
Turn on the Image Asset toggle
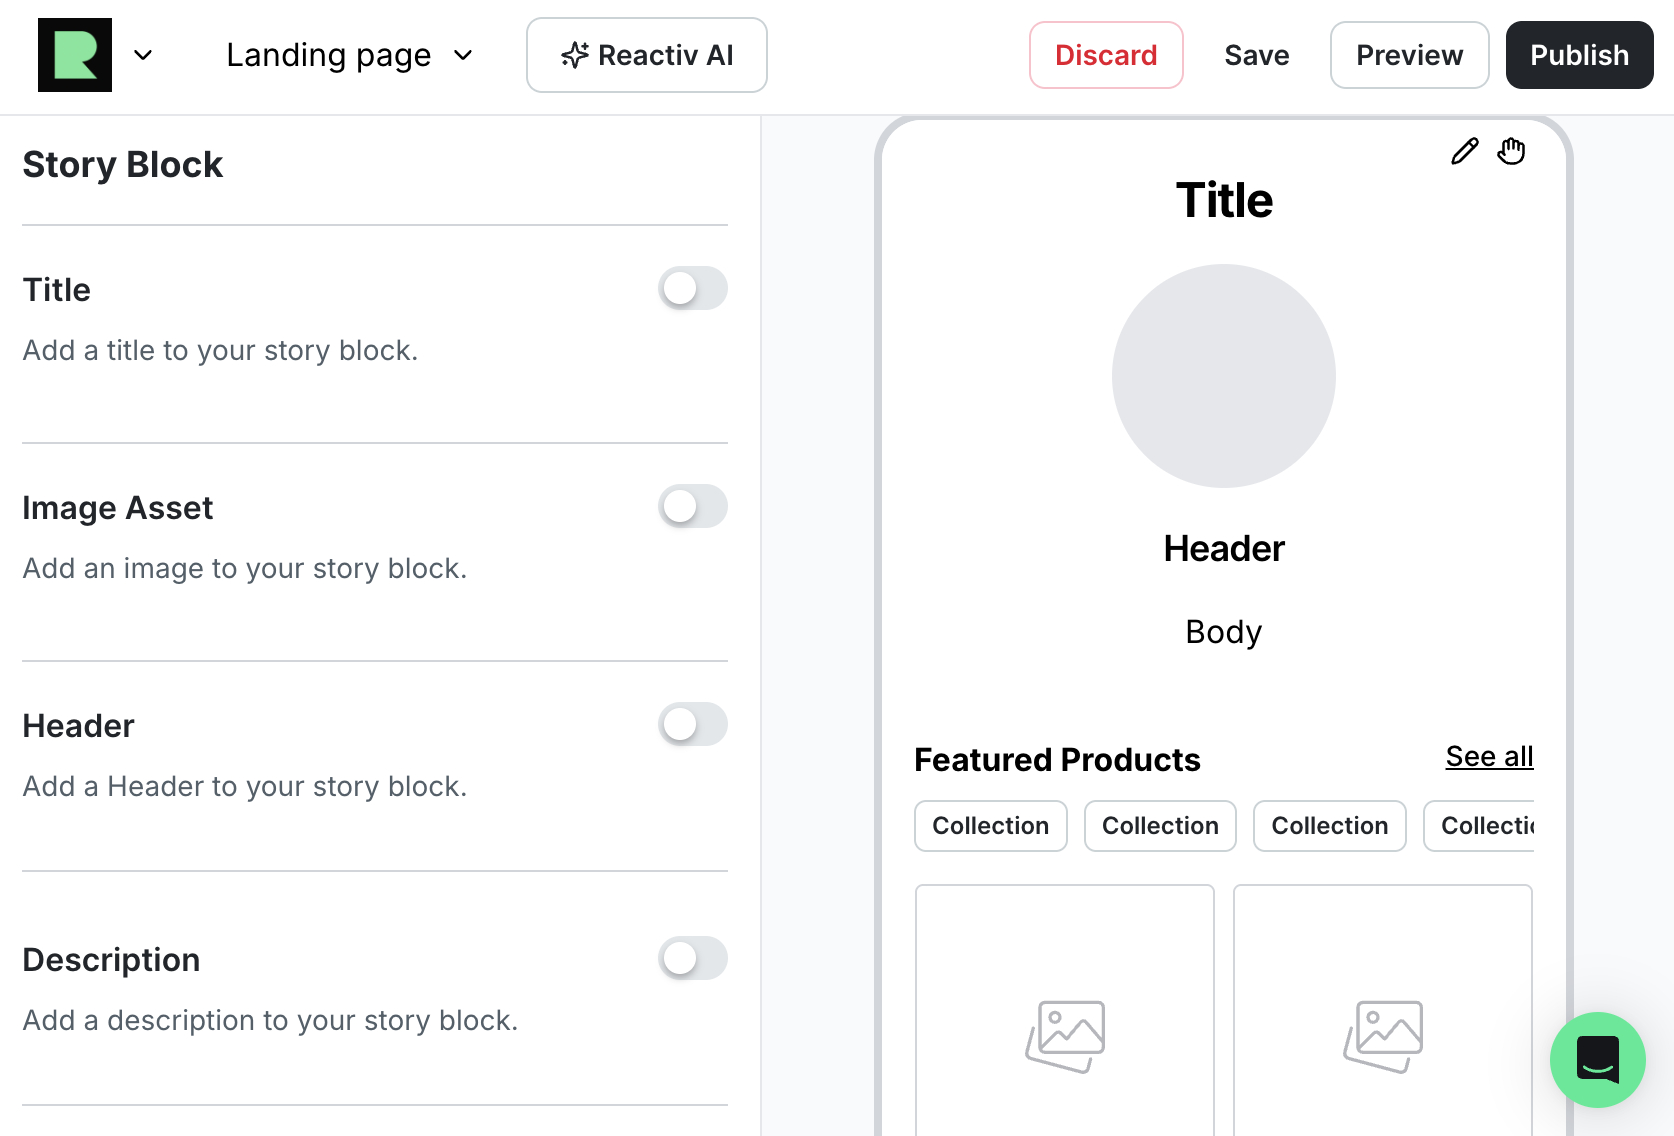[692, 507]
